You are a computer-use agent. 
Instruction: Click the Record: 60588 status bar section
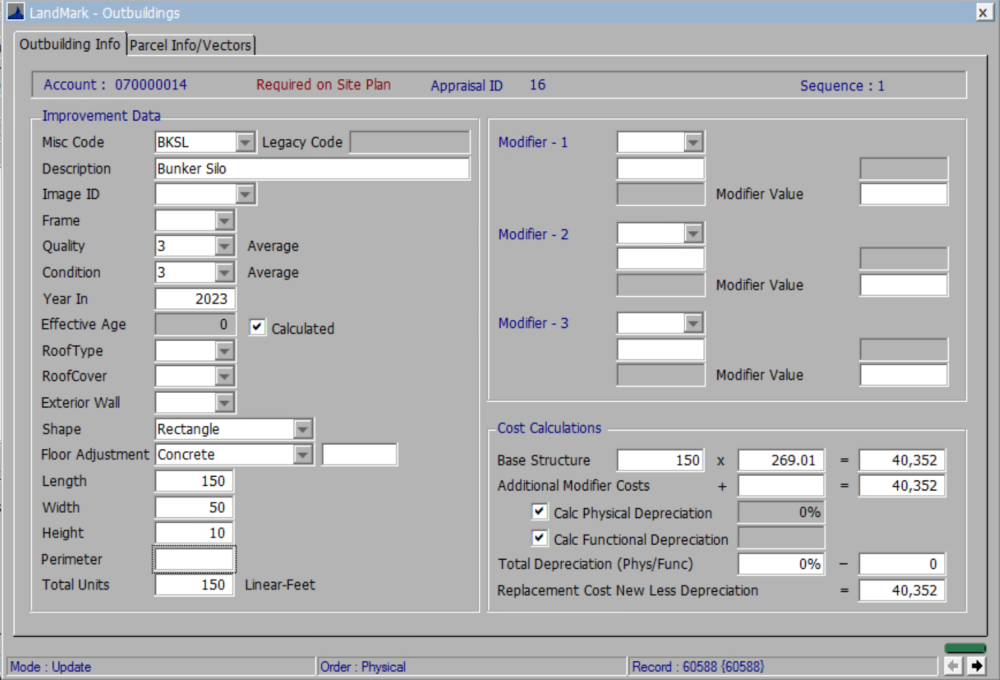coord(700,666)
